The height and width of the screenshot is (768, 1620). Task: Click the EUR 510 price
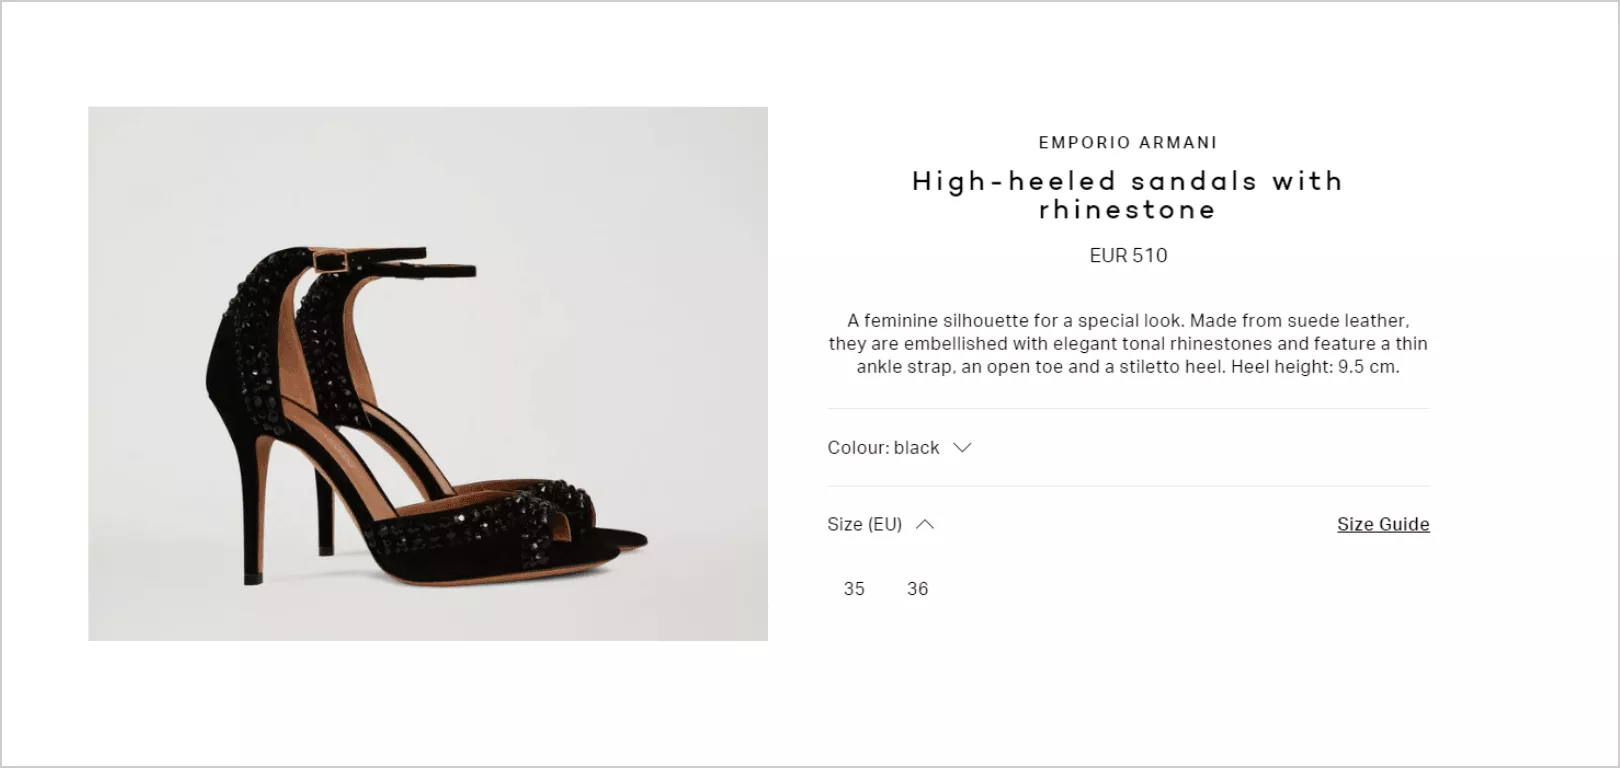1128,255
